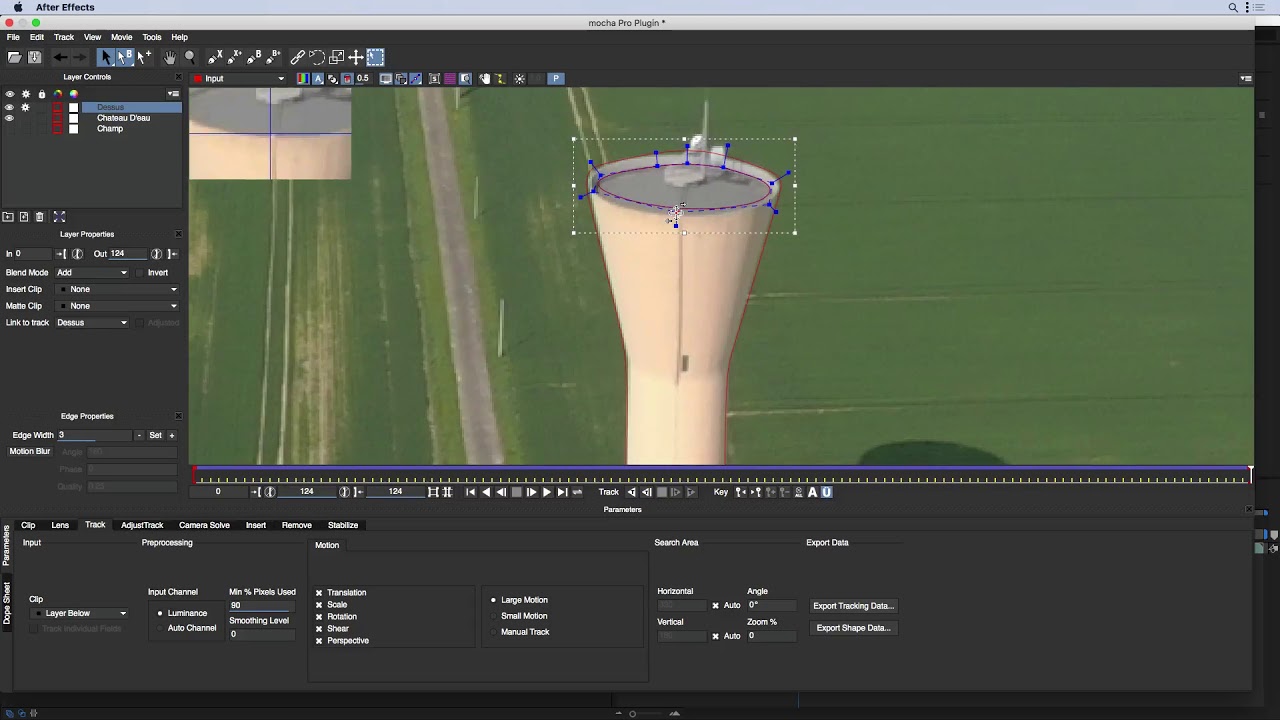This screenshot has width=1280, height=720.
Task: Open the layer controls panel options menu
Action: click(173, 94)
